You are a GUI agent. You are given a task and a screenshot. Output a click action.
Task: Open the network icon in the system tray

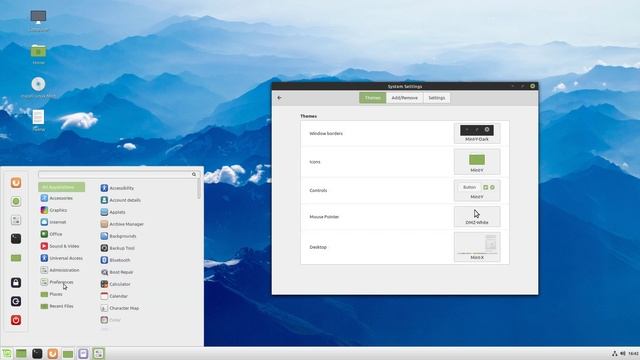(x=614, y=353)
